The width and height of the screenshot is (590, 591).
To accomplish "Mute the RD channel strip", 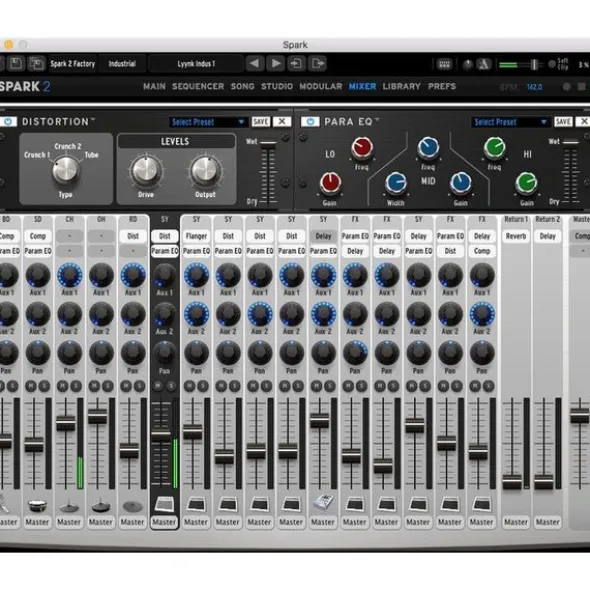I will 126,386.
